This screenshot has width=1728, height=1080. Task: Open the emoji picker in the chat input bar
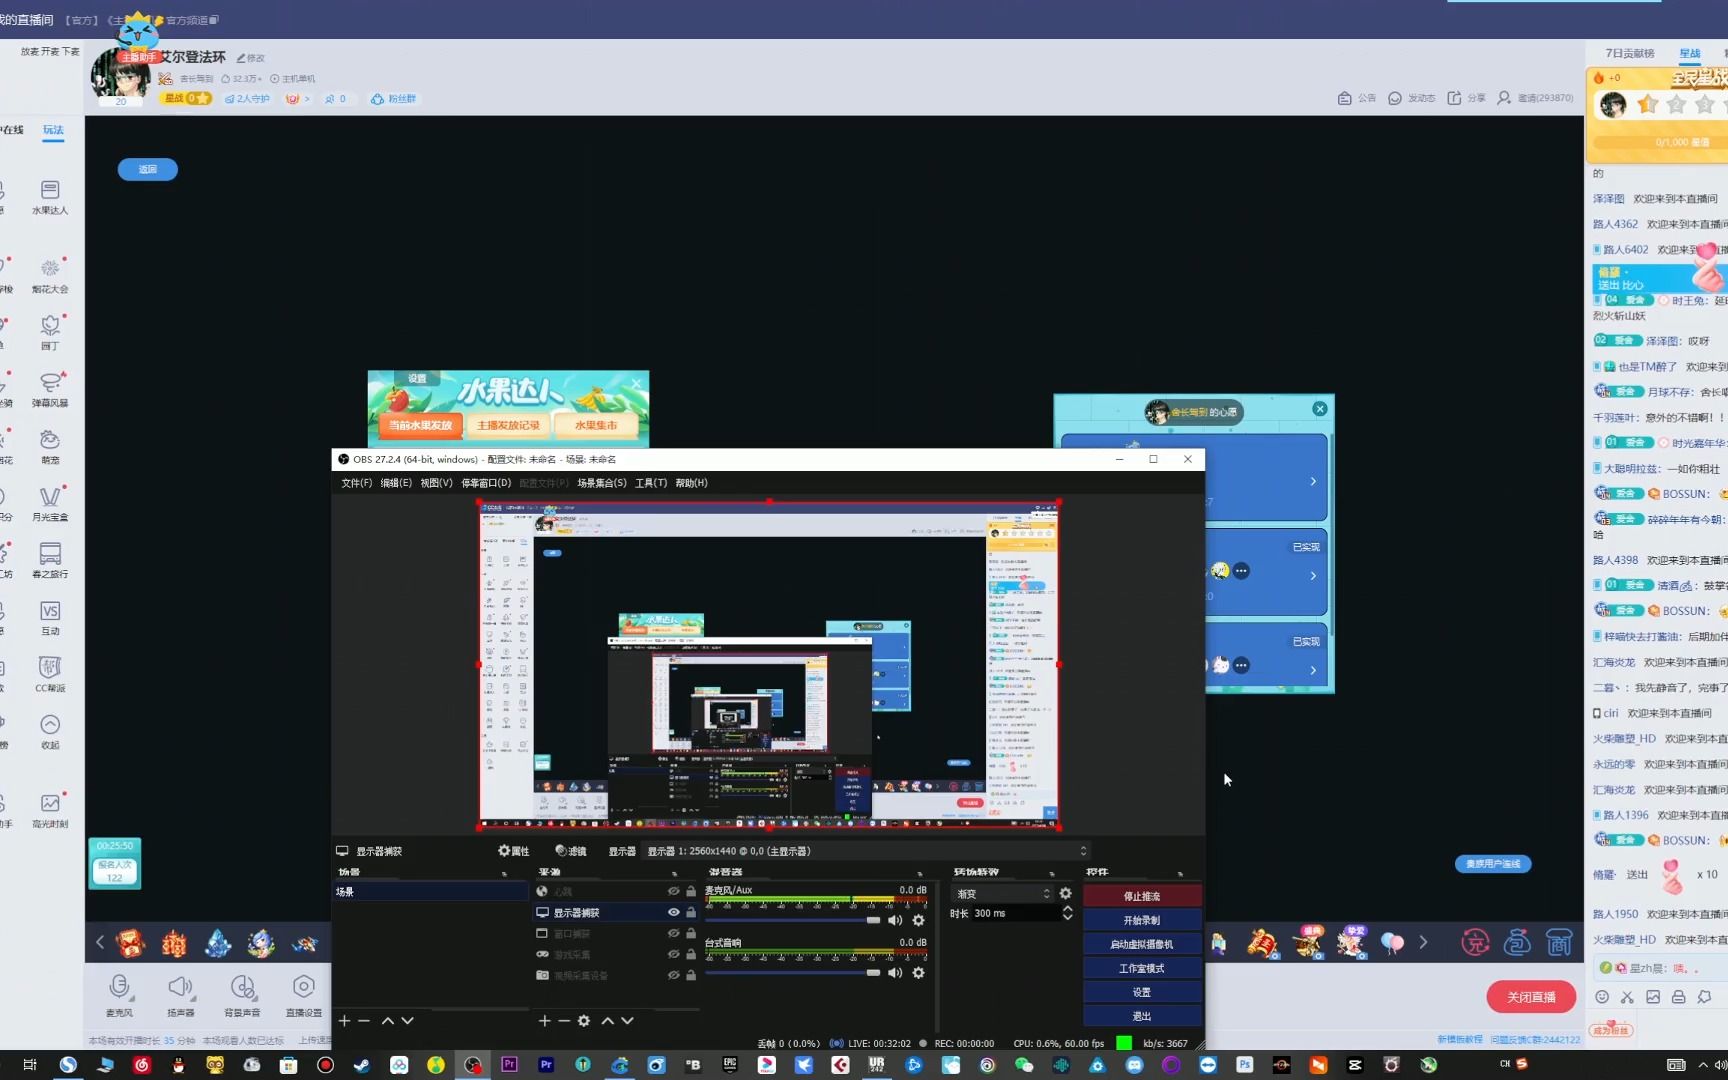1602,997
